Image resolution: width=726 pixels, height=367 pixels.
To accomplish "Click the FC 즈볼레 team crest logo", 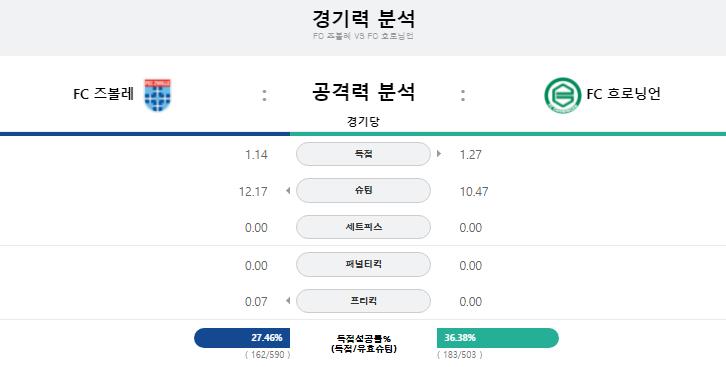I will (157, 95).
